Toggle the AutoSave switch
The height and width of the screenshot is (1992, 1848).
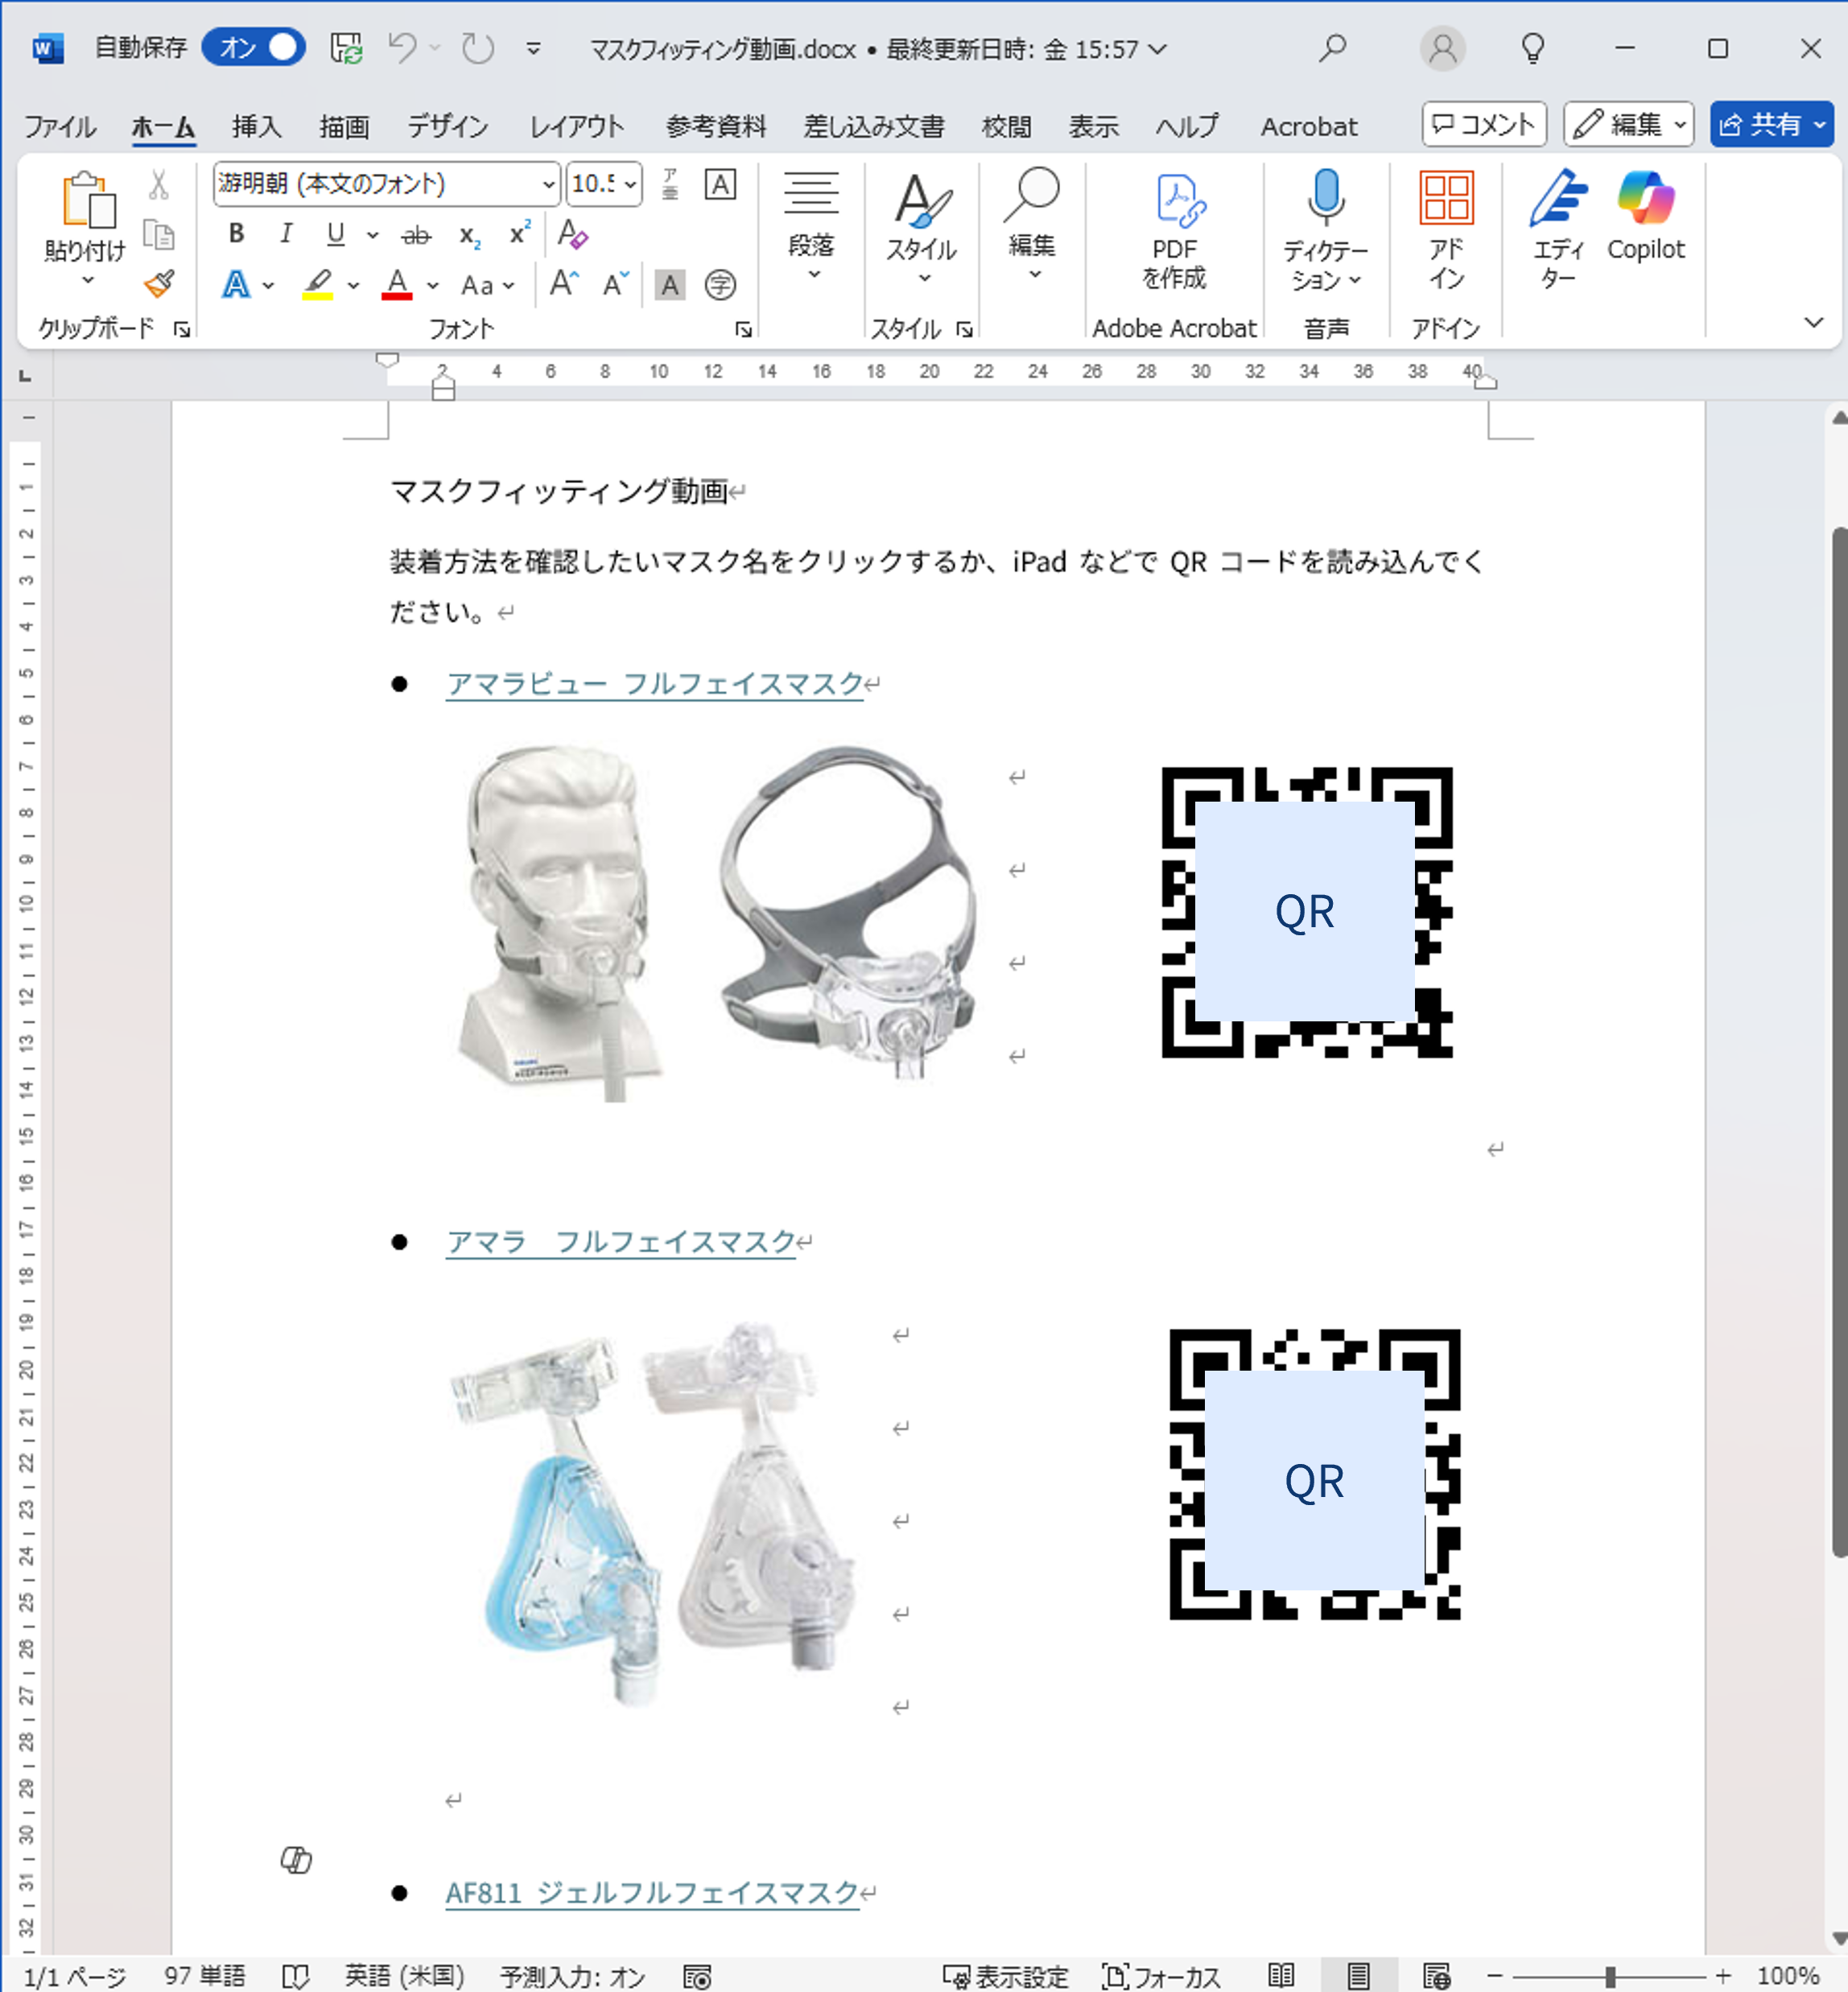pos(254,48)
